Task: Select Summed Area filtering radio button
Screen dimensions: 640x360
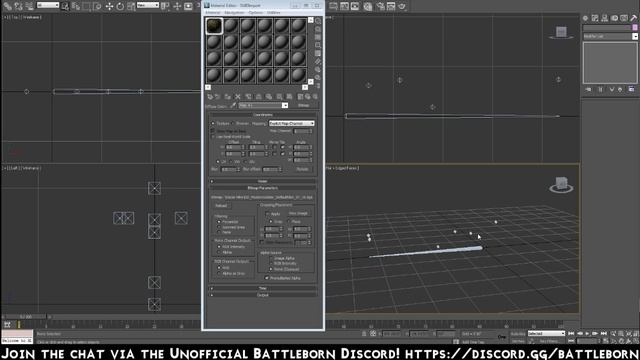Action: coord(219,227)
